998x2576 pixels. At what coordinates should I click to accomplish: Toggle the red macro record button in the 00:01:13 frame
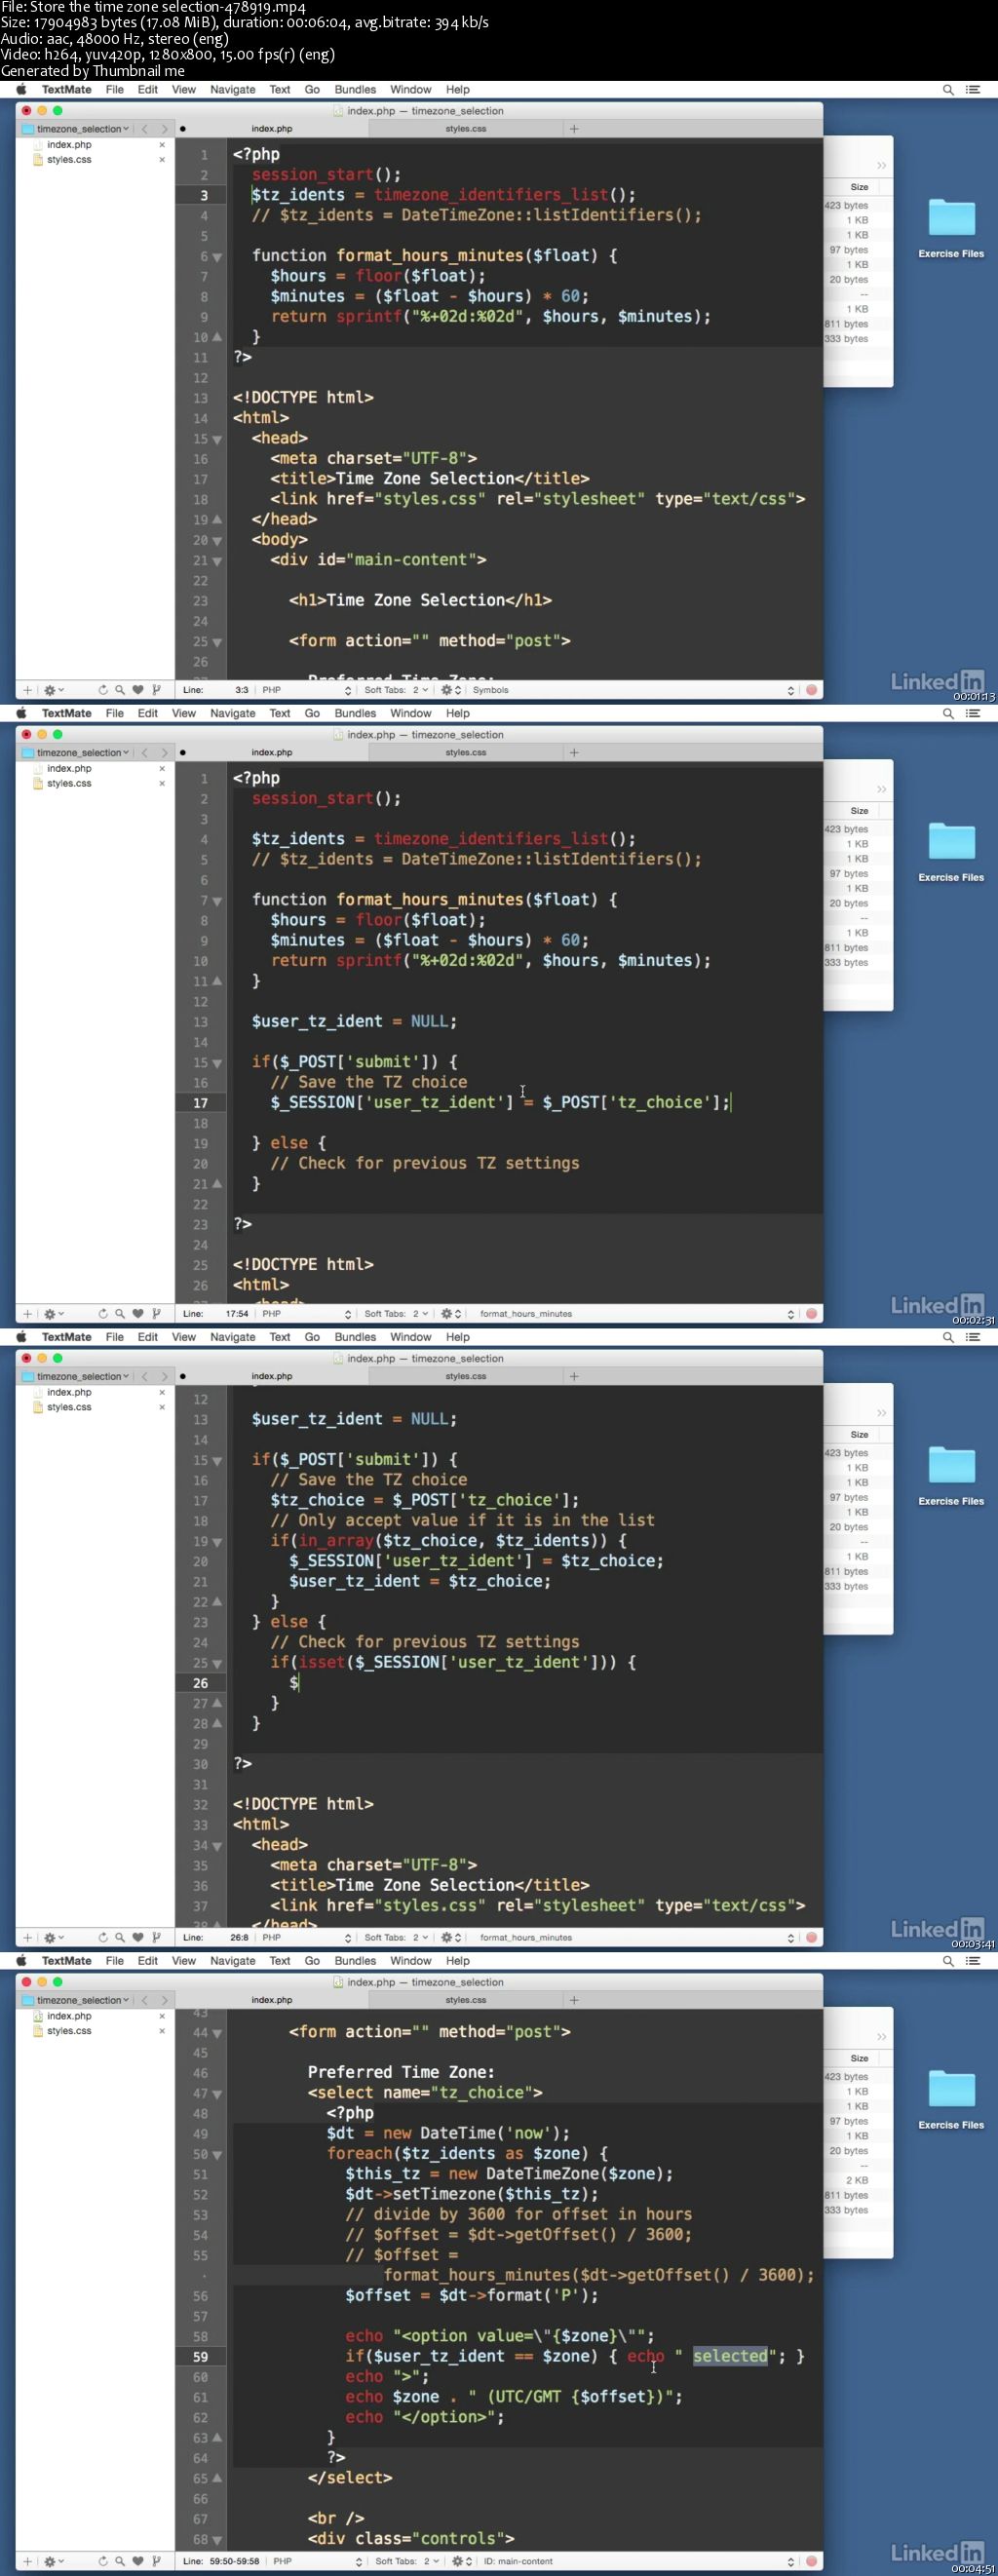coord(811,690)
